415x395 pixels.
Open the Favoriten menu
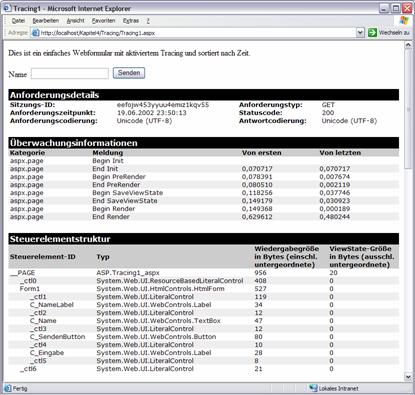pos(103,21)
